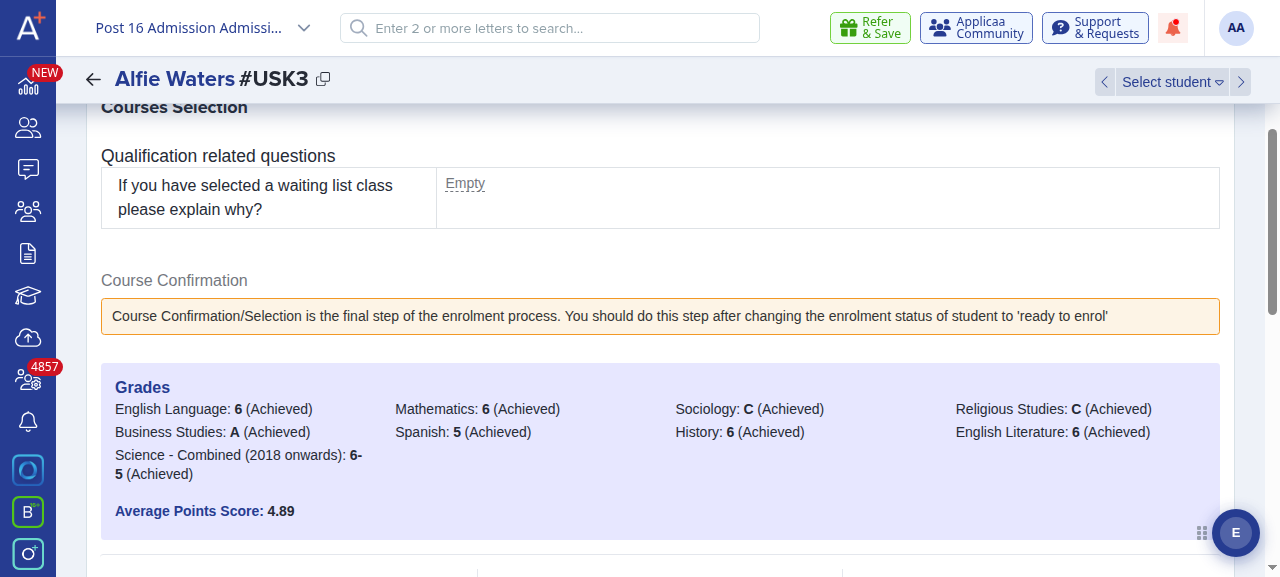The width and height of the screenshot is (1280, 577).
Task: Open Support & Requests button
Action: [1095, 28]
